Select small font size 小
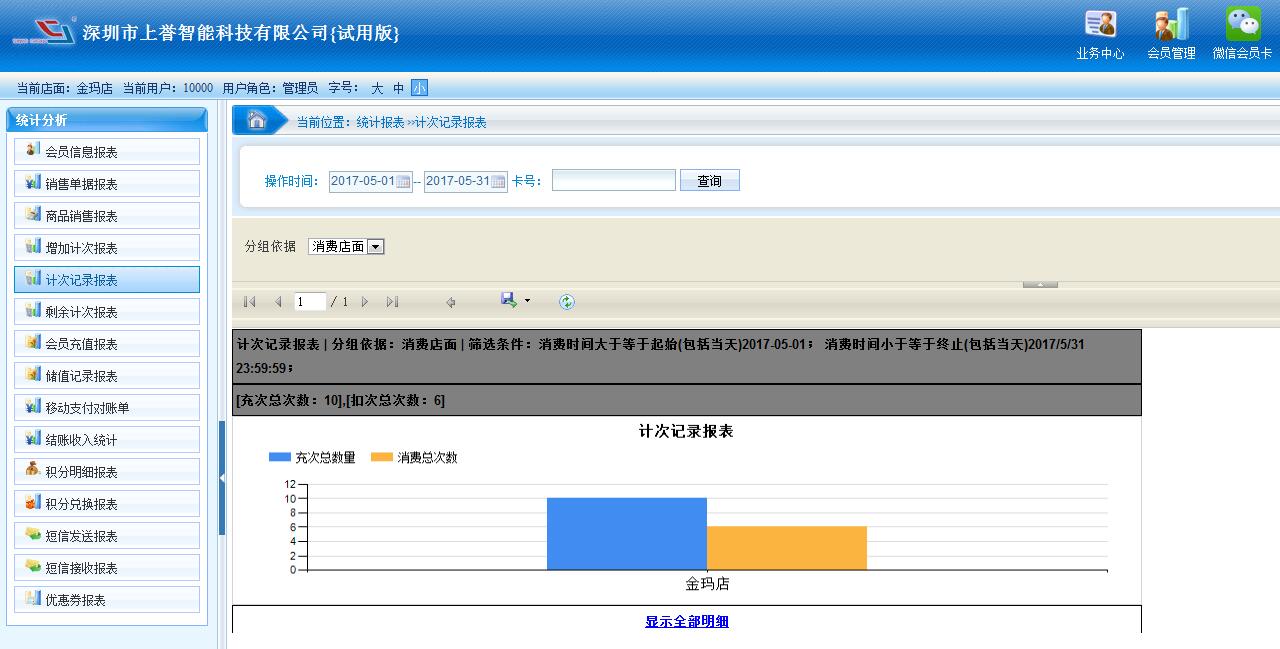 (x=419, y=88)
